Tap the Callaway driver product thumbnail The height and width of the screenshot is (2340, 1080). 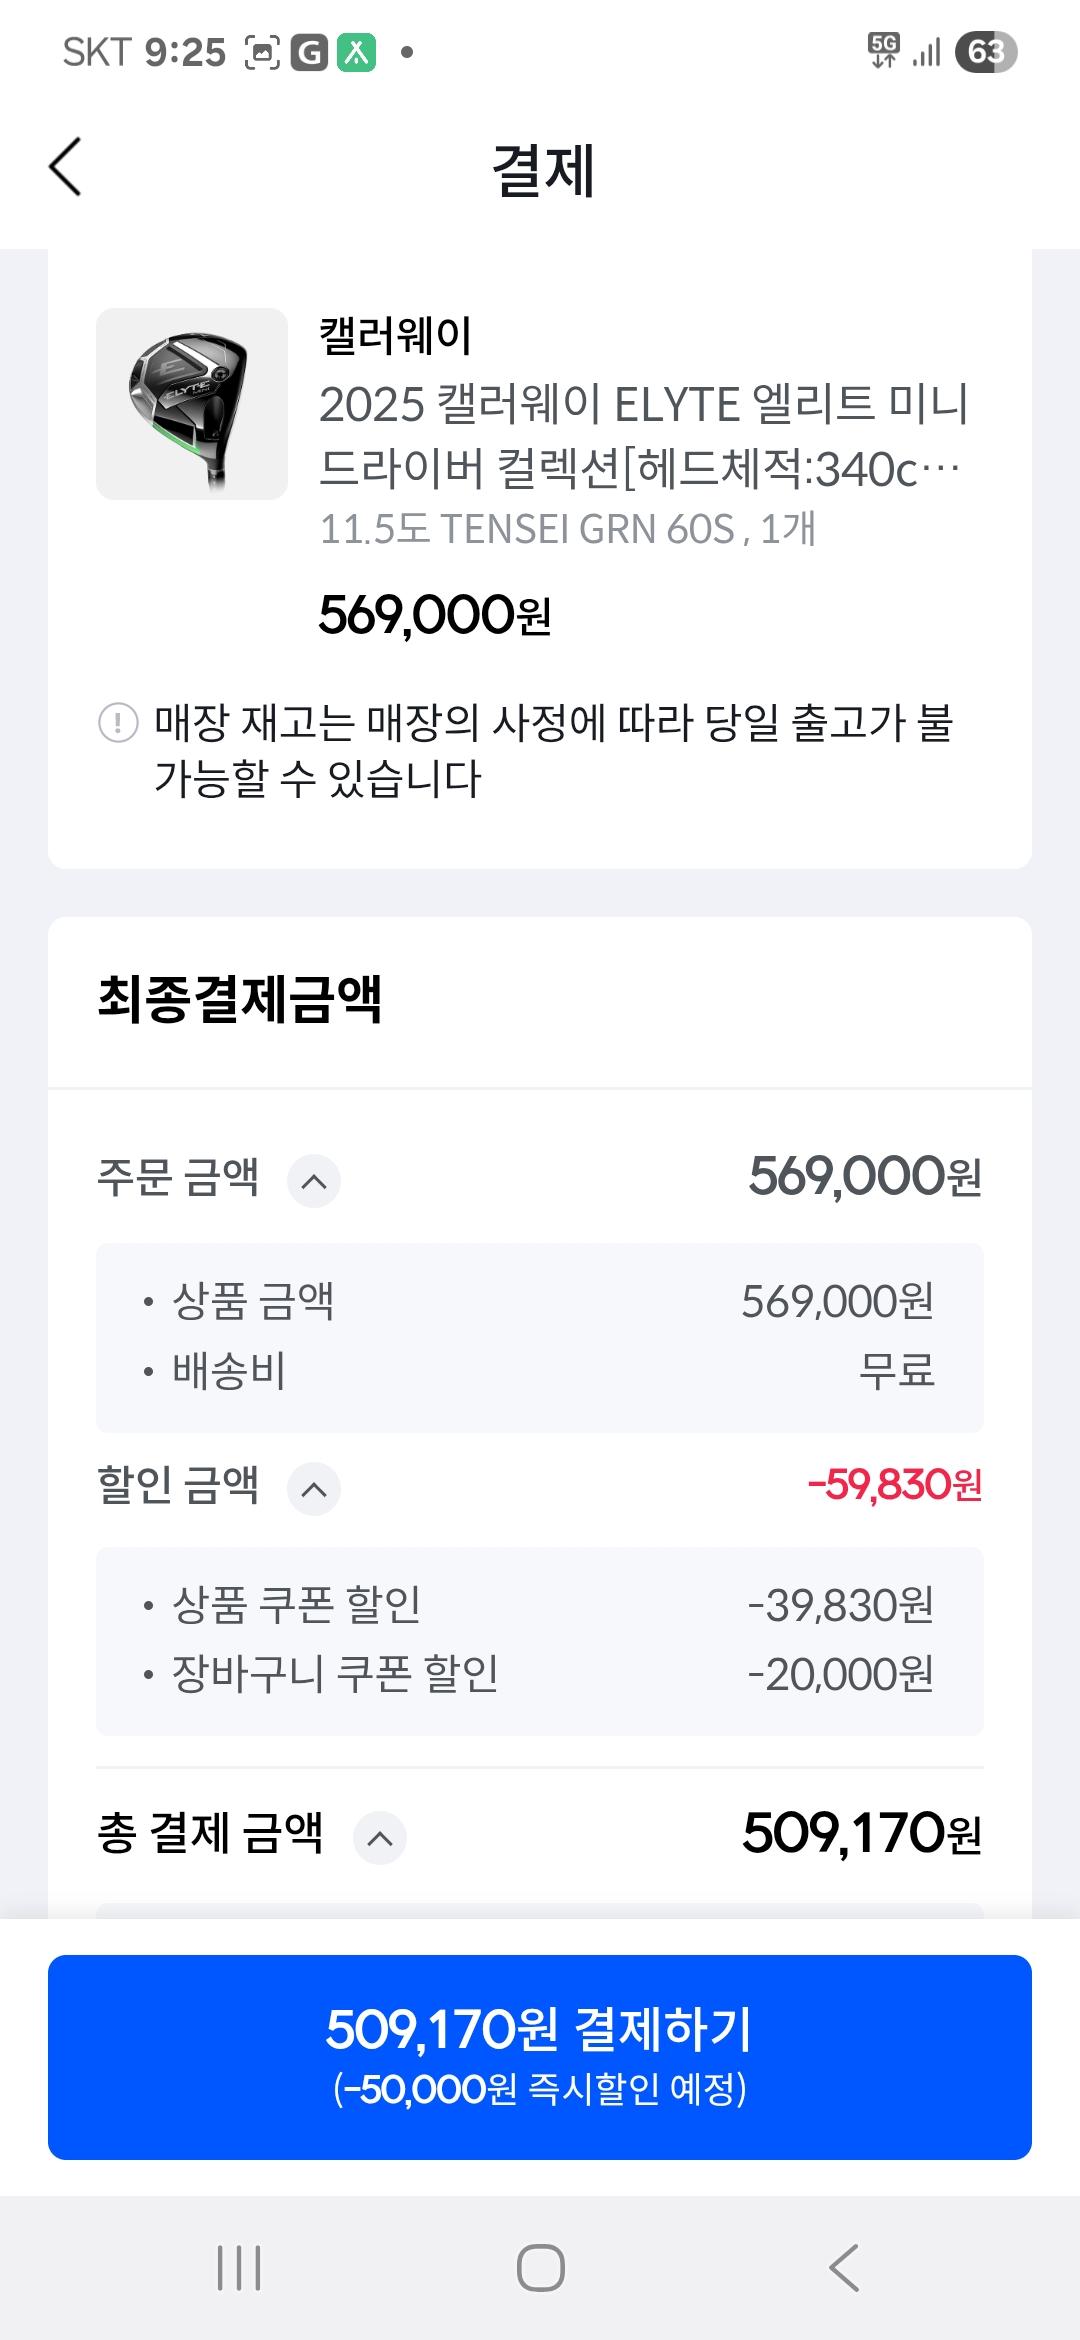pyautogui.click(x=192, y=404)
